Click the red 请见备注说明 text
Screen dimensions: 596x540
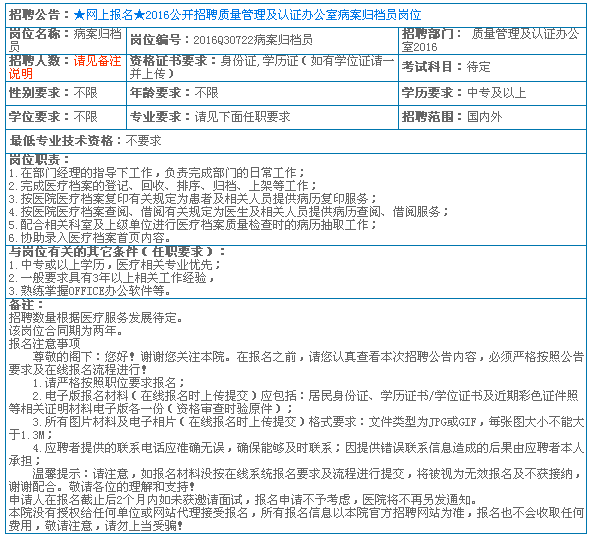tap(65, 67)
